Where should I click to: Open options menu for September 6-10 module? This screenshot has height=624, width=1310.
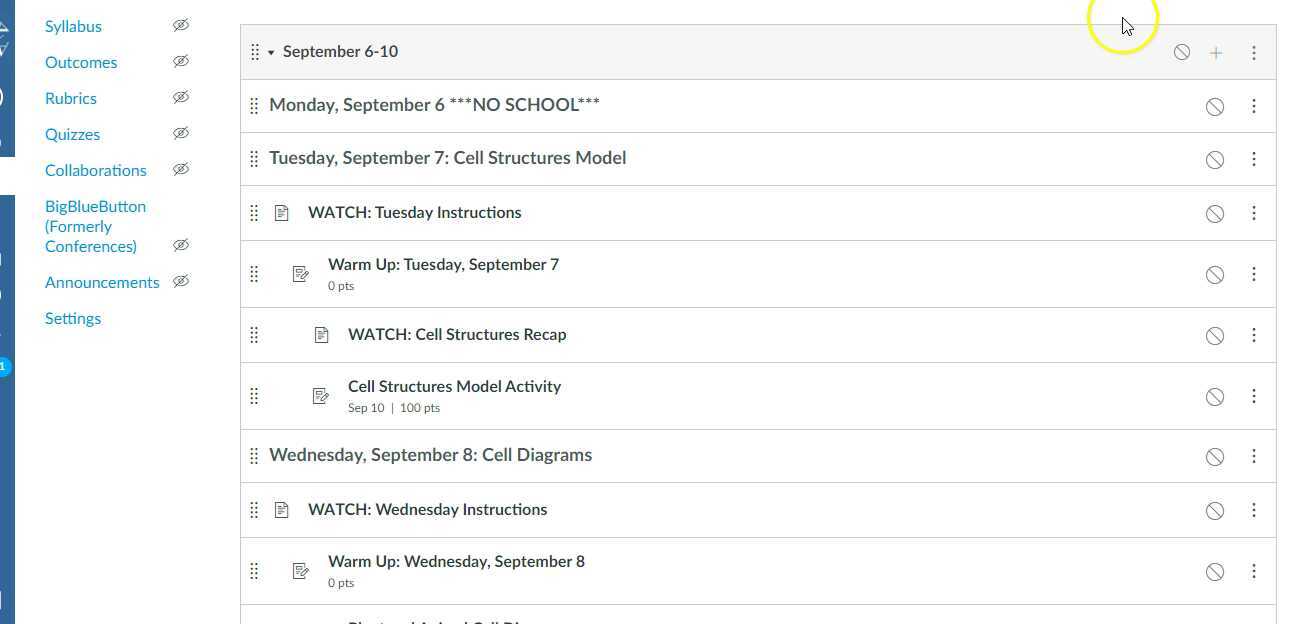pyautogui.click(x=1254, y=53)
